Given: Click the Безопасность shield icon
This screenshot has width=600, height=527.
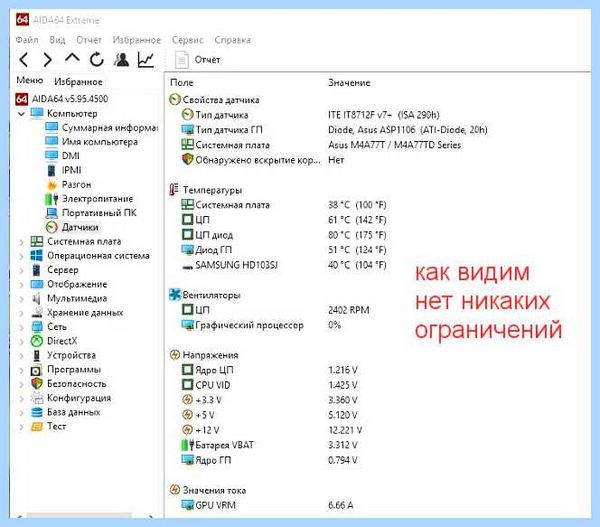Looking at the screenshot, I should [37, 384].
